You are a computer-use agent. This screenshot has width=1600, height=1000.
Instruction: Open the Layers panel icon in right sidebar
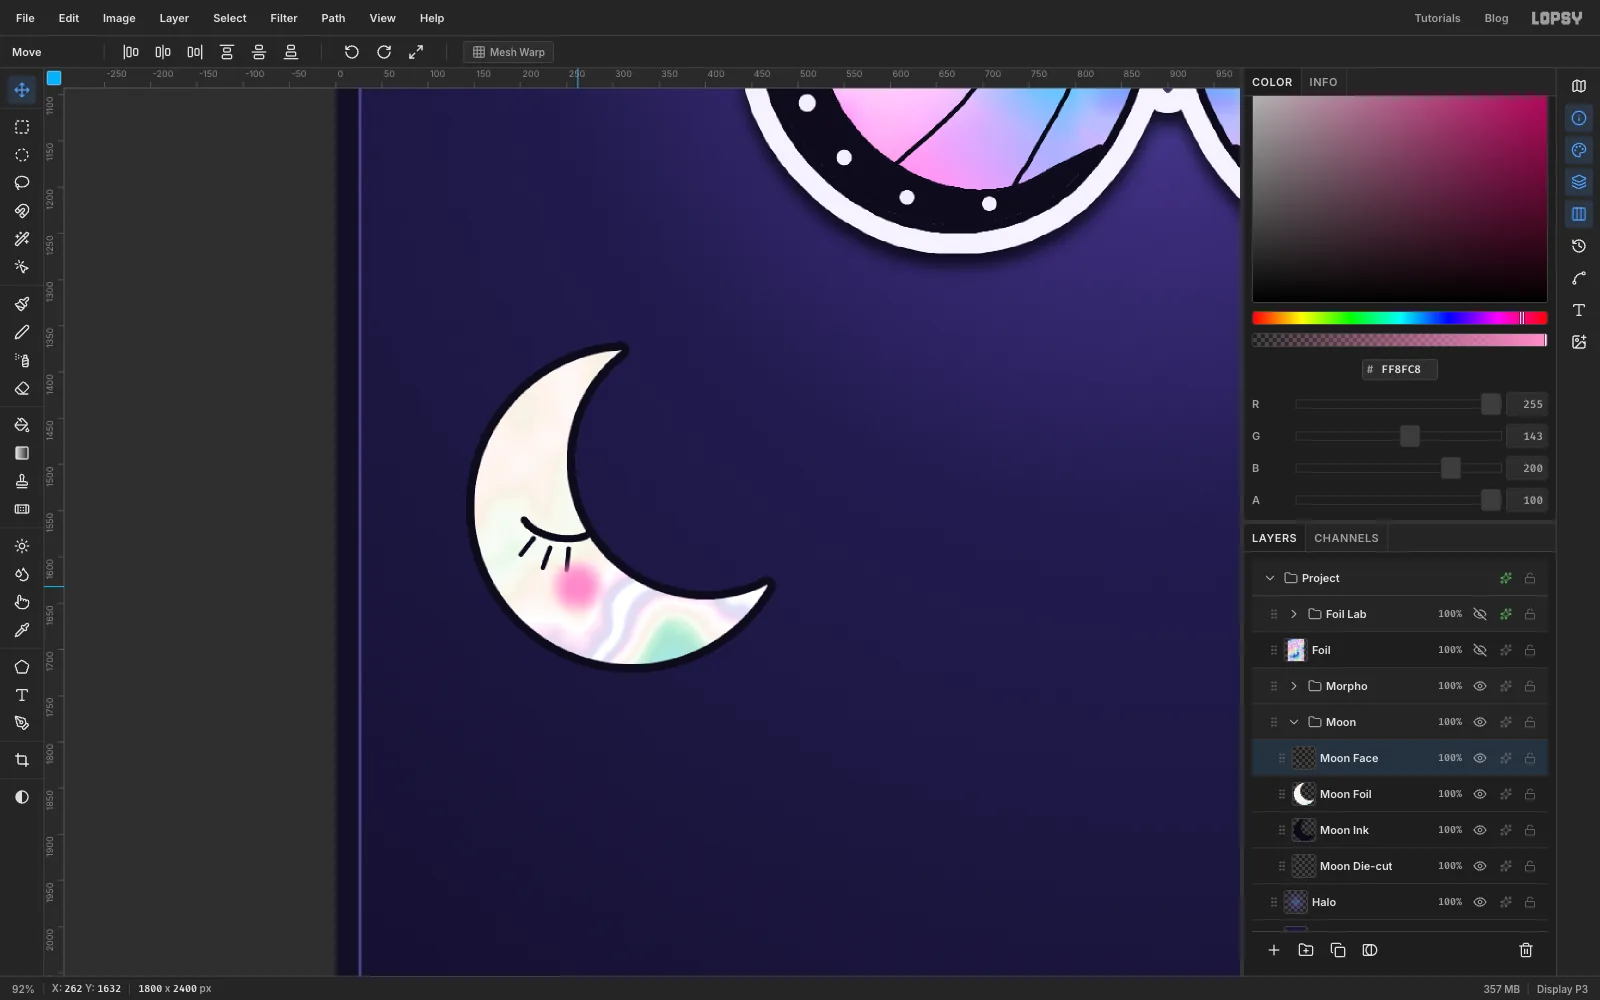click(x=1579, y=182)
